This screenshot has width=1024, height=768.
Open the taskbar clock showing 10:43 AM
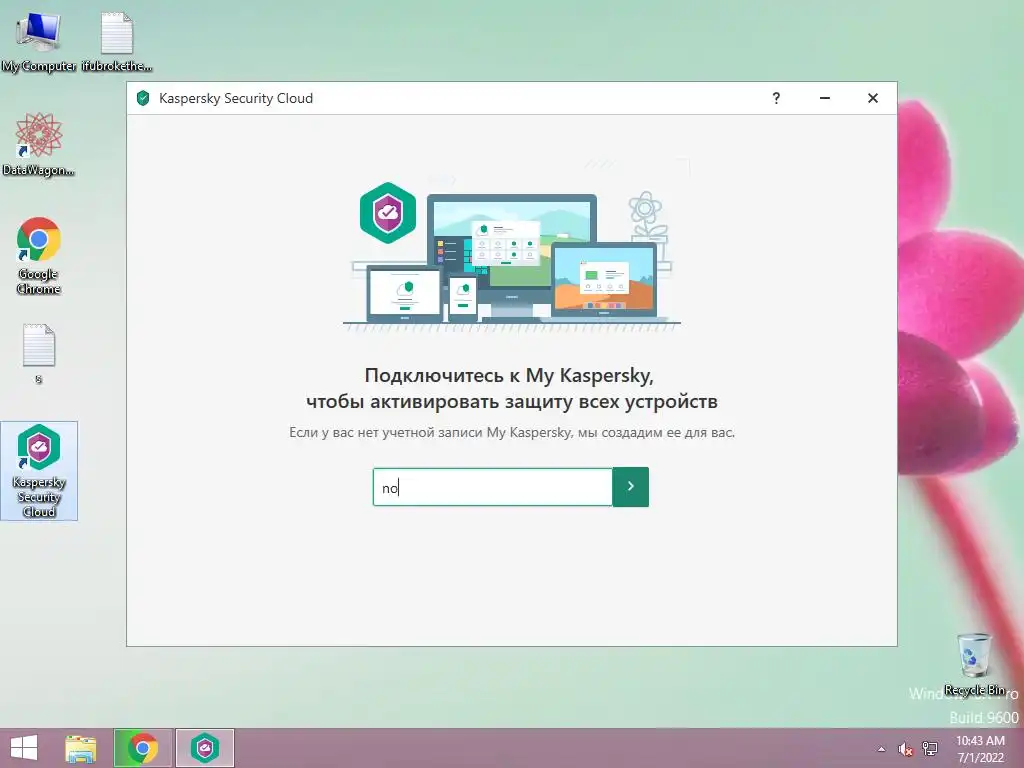(x=980, y=749)
